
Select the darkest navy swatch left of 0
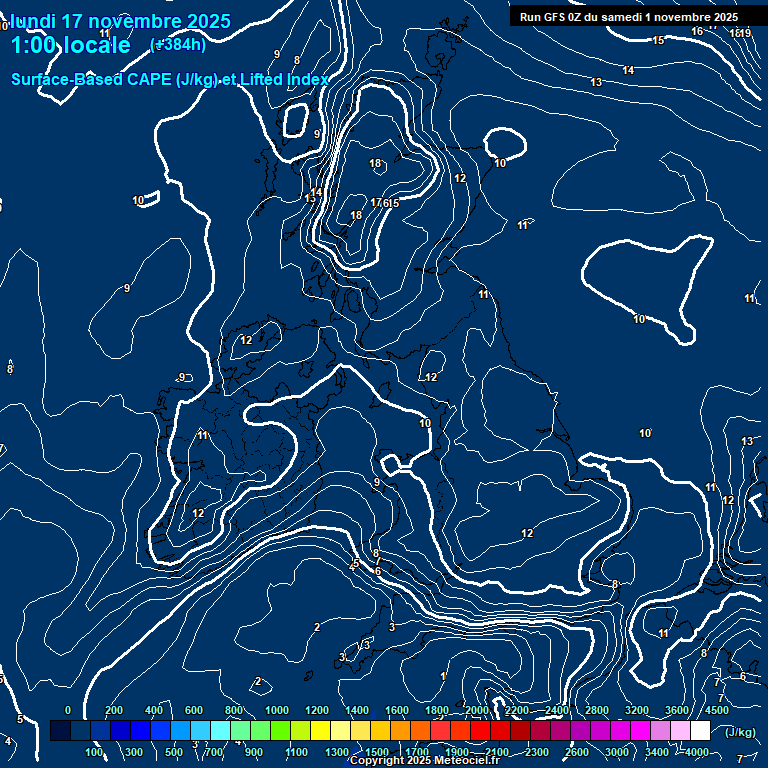[x=60, y=730]
